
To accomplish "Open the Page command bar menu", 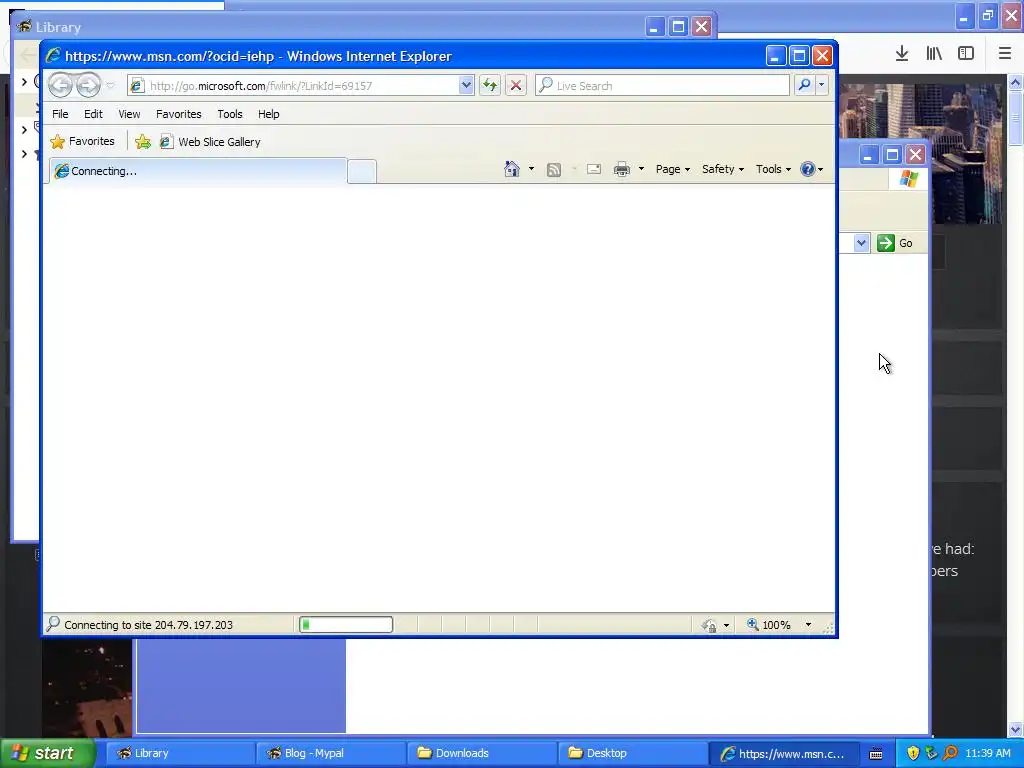I will tap(673, 169).
